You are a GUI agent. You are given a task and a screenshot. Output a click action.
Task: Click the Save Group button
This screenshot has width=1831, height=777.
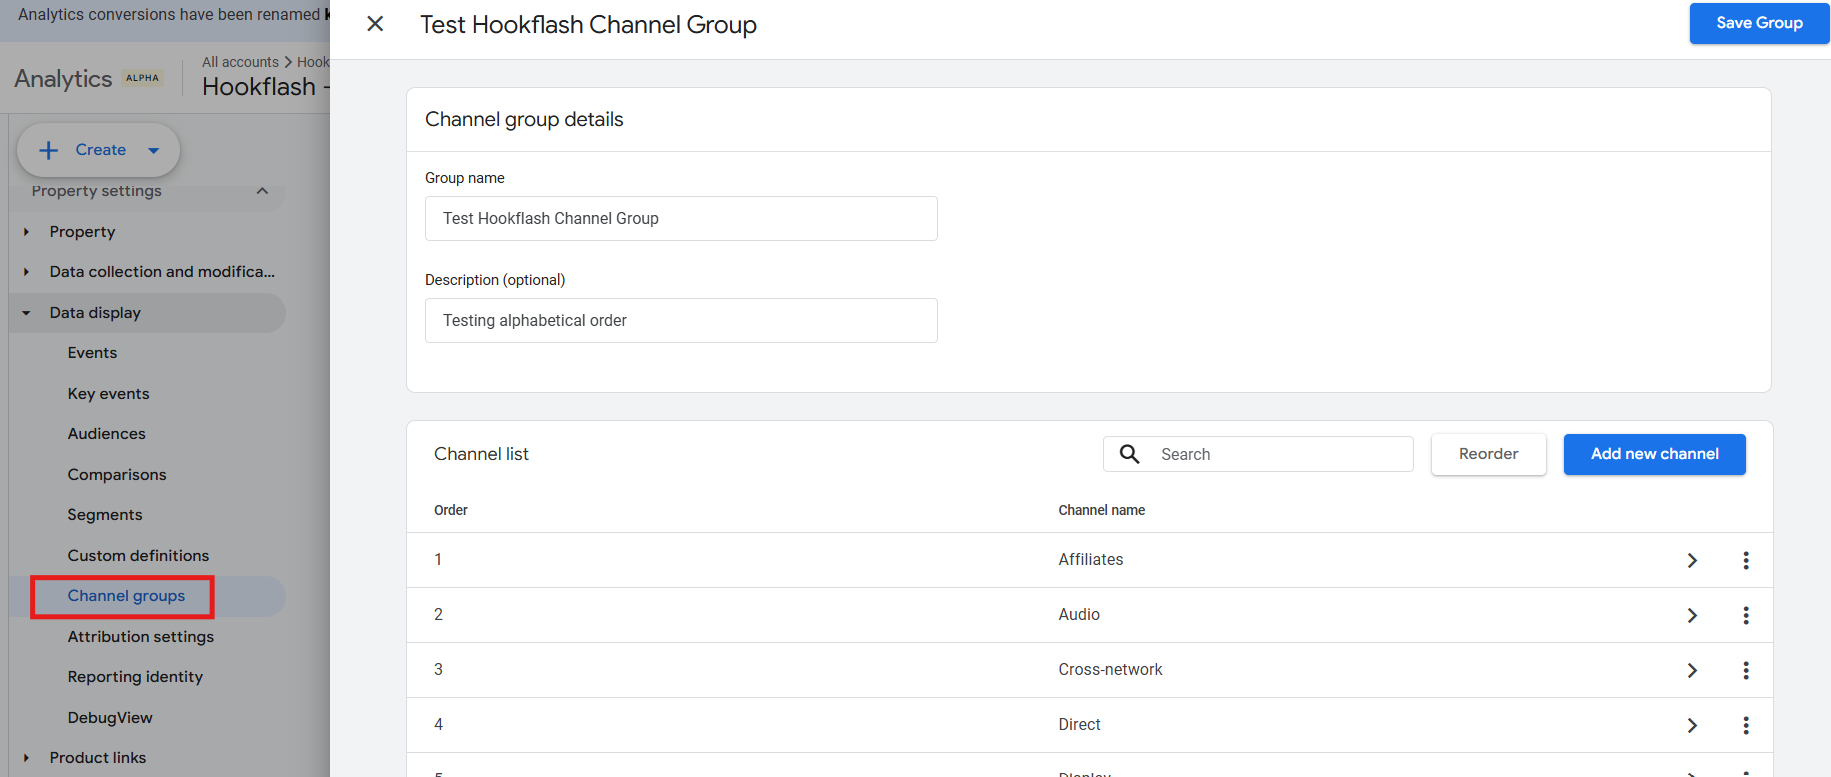(x=1759, y=23)
